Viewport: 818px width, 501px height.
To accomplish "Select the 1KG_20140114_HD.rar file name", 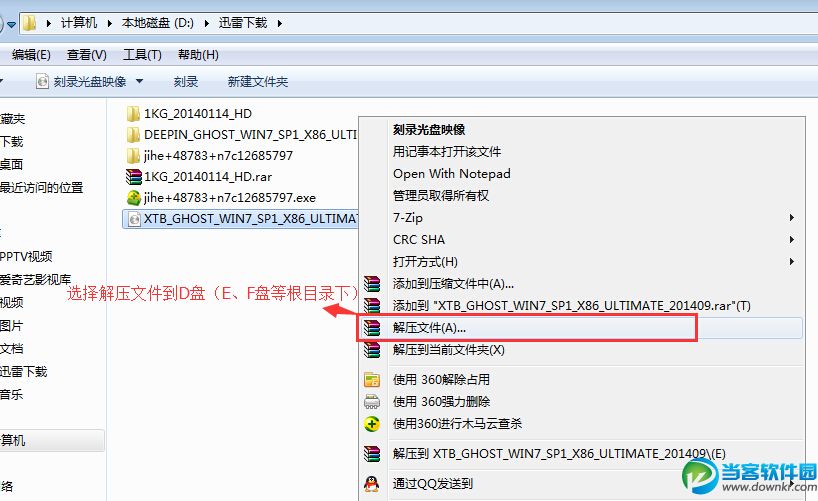I will [208, 177].
